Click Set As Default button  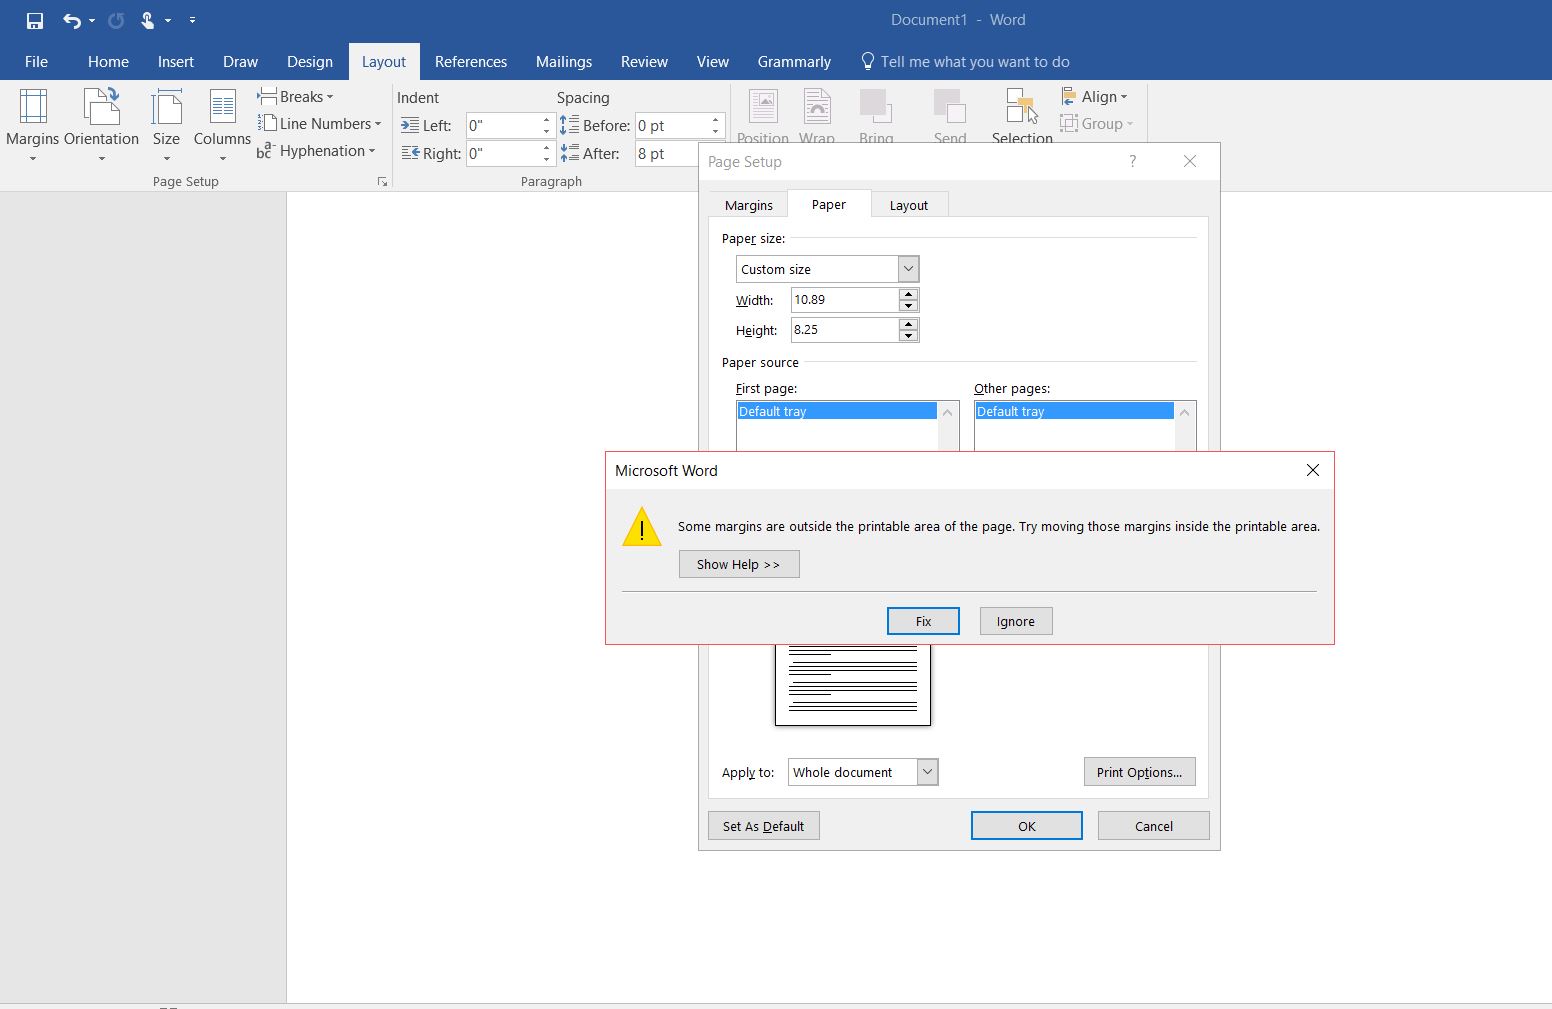pyautogui.click(x=763, y=826)
